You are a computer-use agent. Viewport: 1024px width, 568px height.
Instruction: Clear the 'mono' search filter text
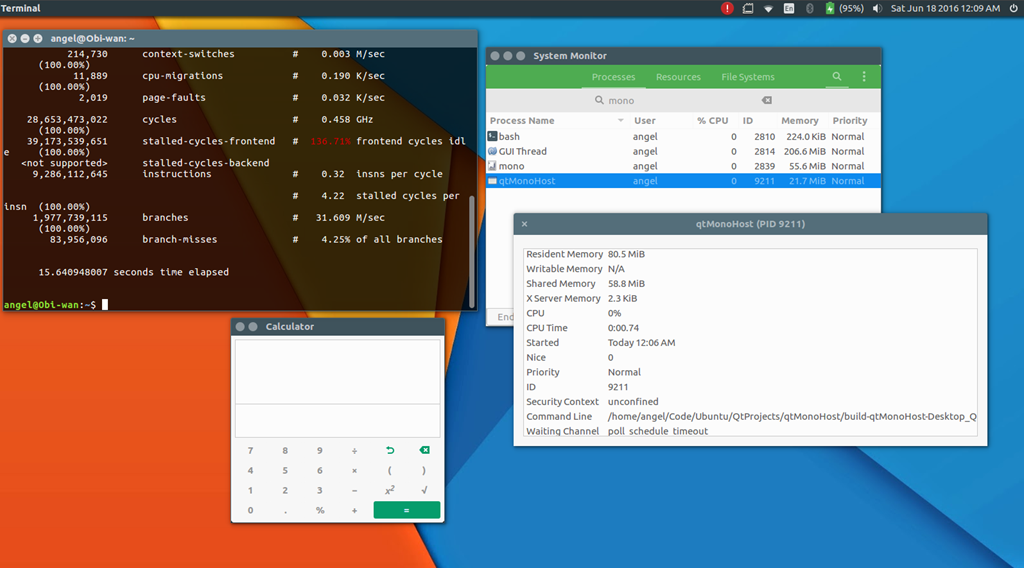[x=767, y=101]
